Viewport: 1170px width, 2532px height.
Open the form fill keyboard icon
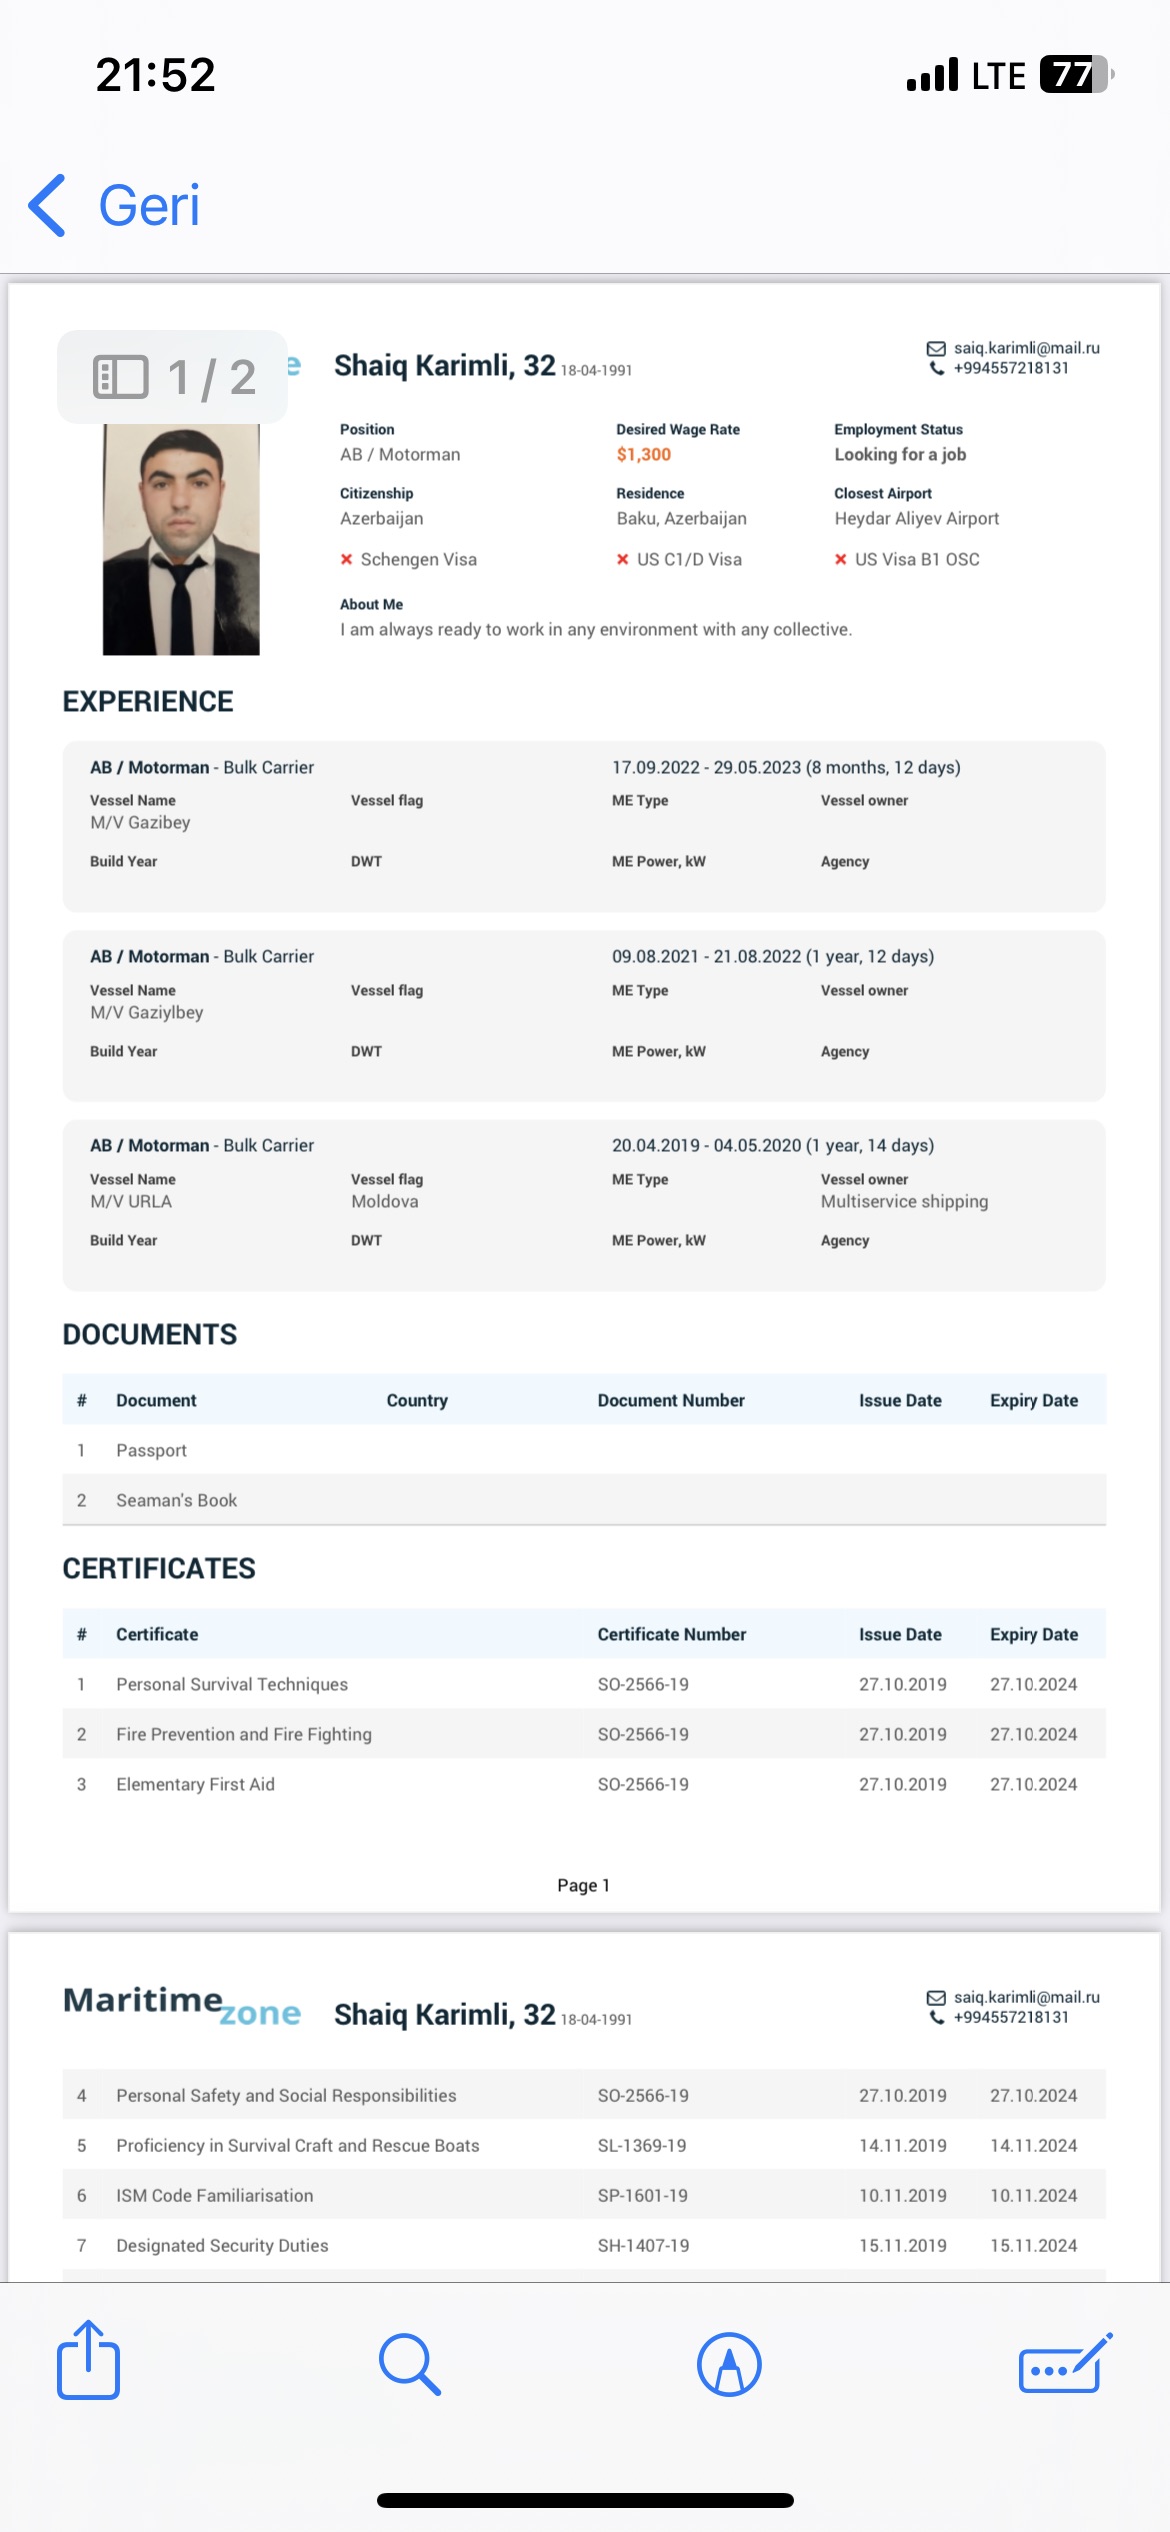(1064, 2365)
